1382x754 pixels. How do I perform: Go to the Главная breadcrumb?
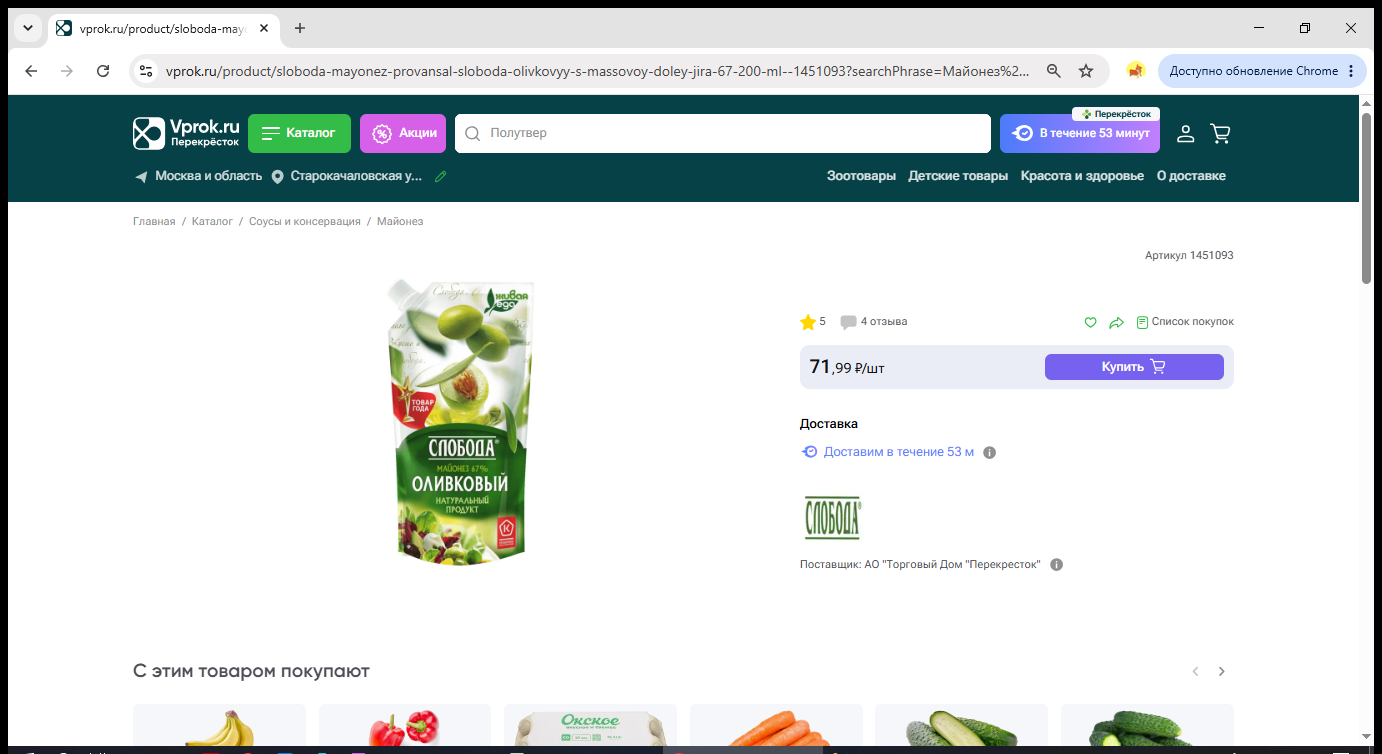click(x=154, y=221)
